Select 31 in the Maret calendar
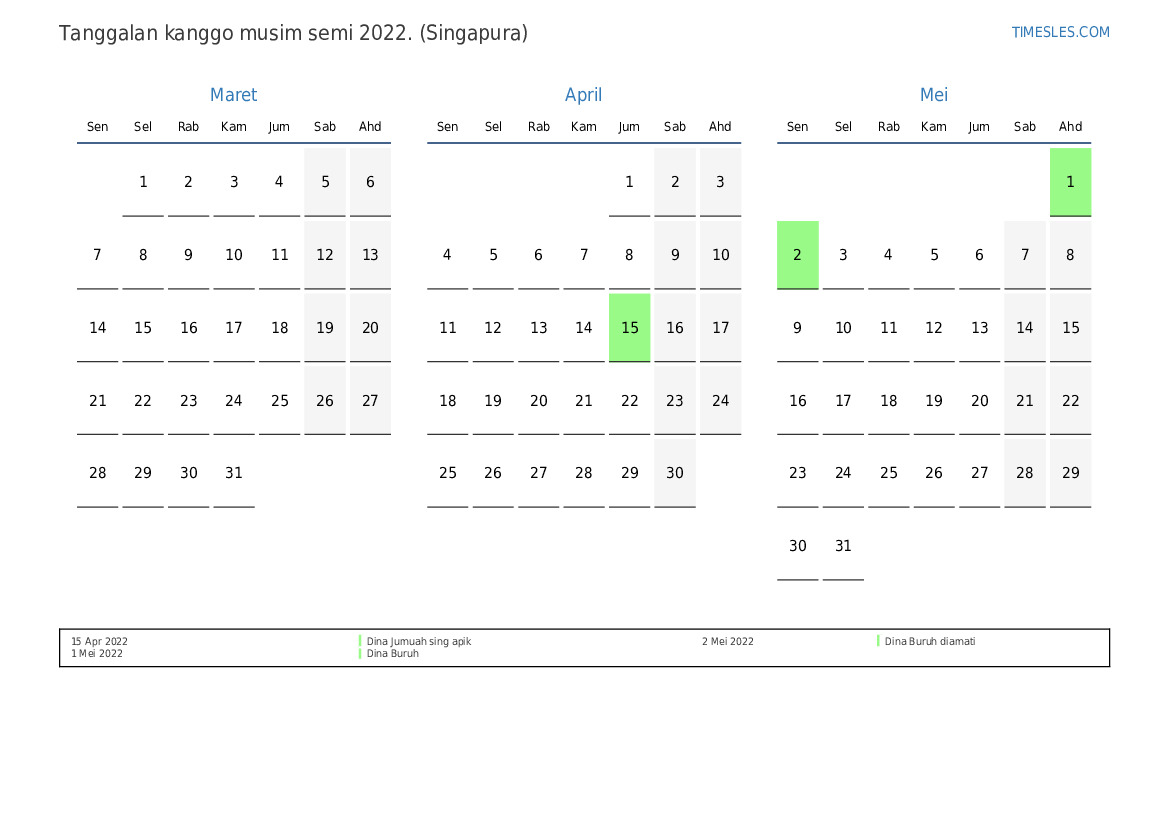Viewport: 1169px width, 827px height. [234, 473]
